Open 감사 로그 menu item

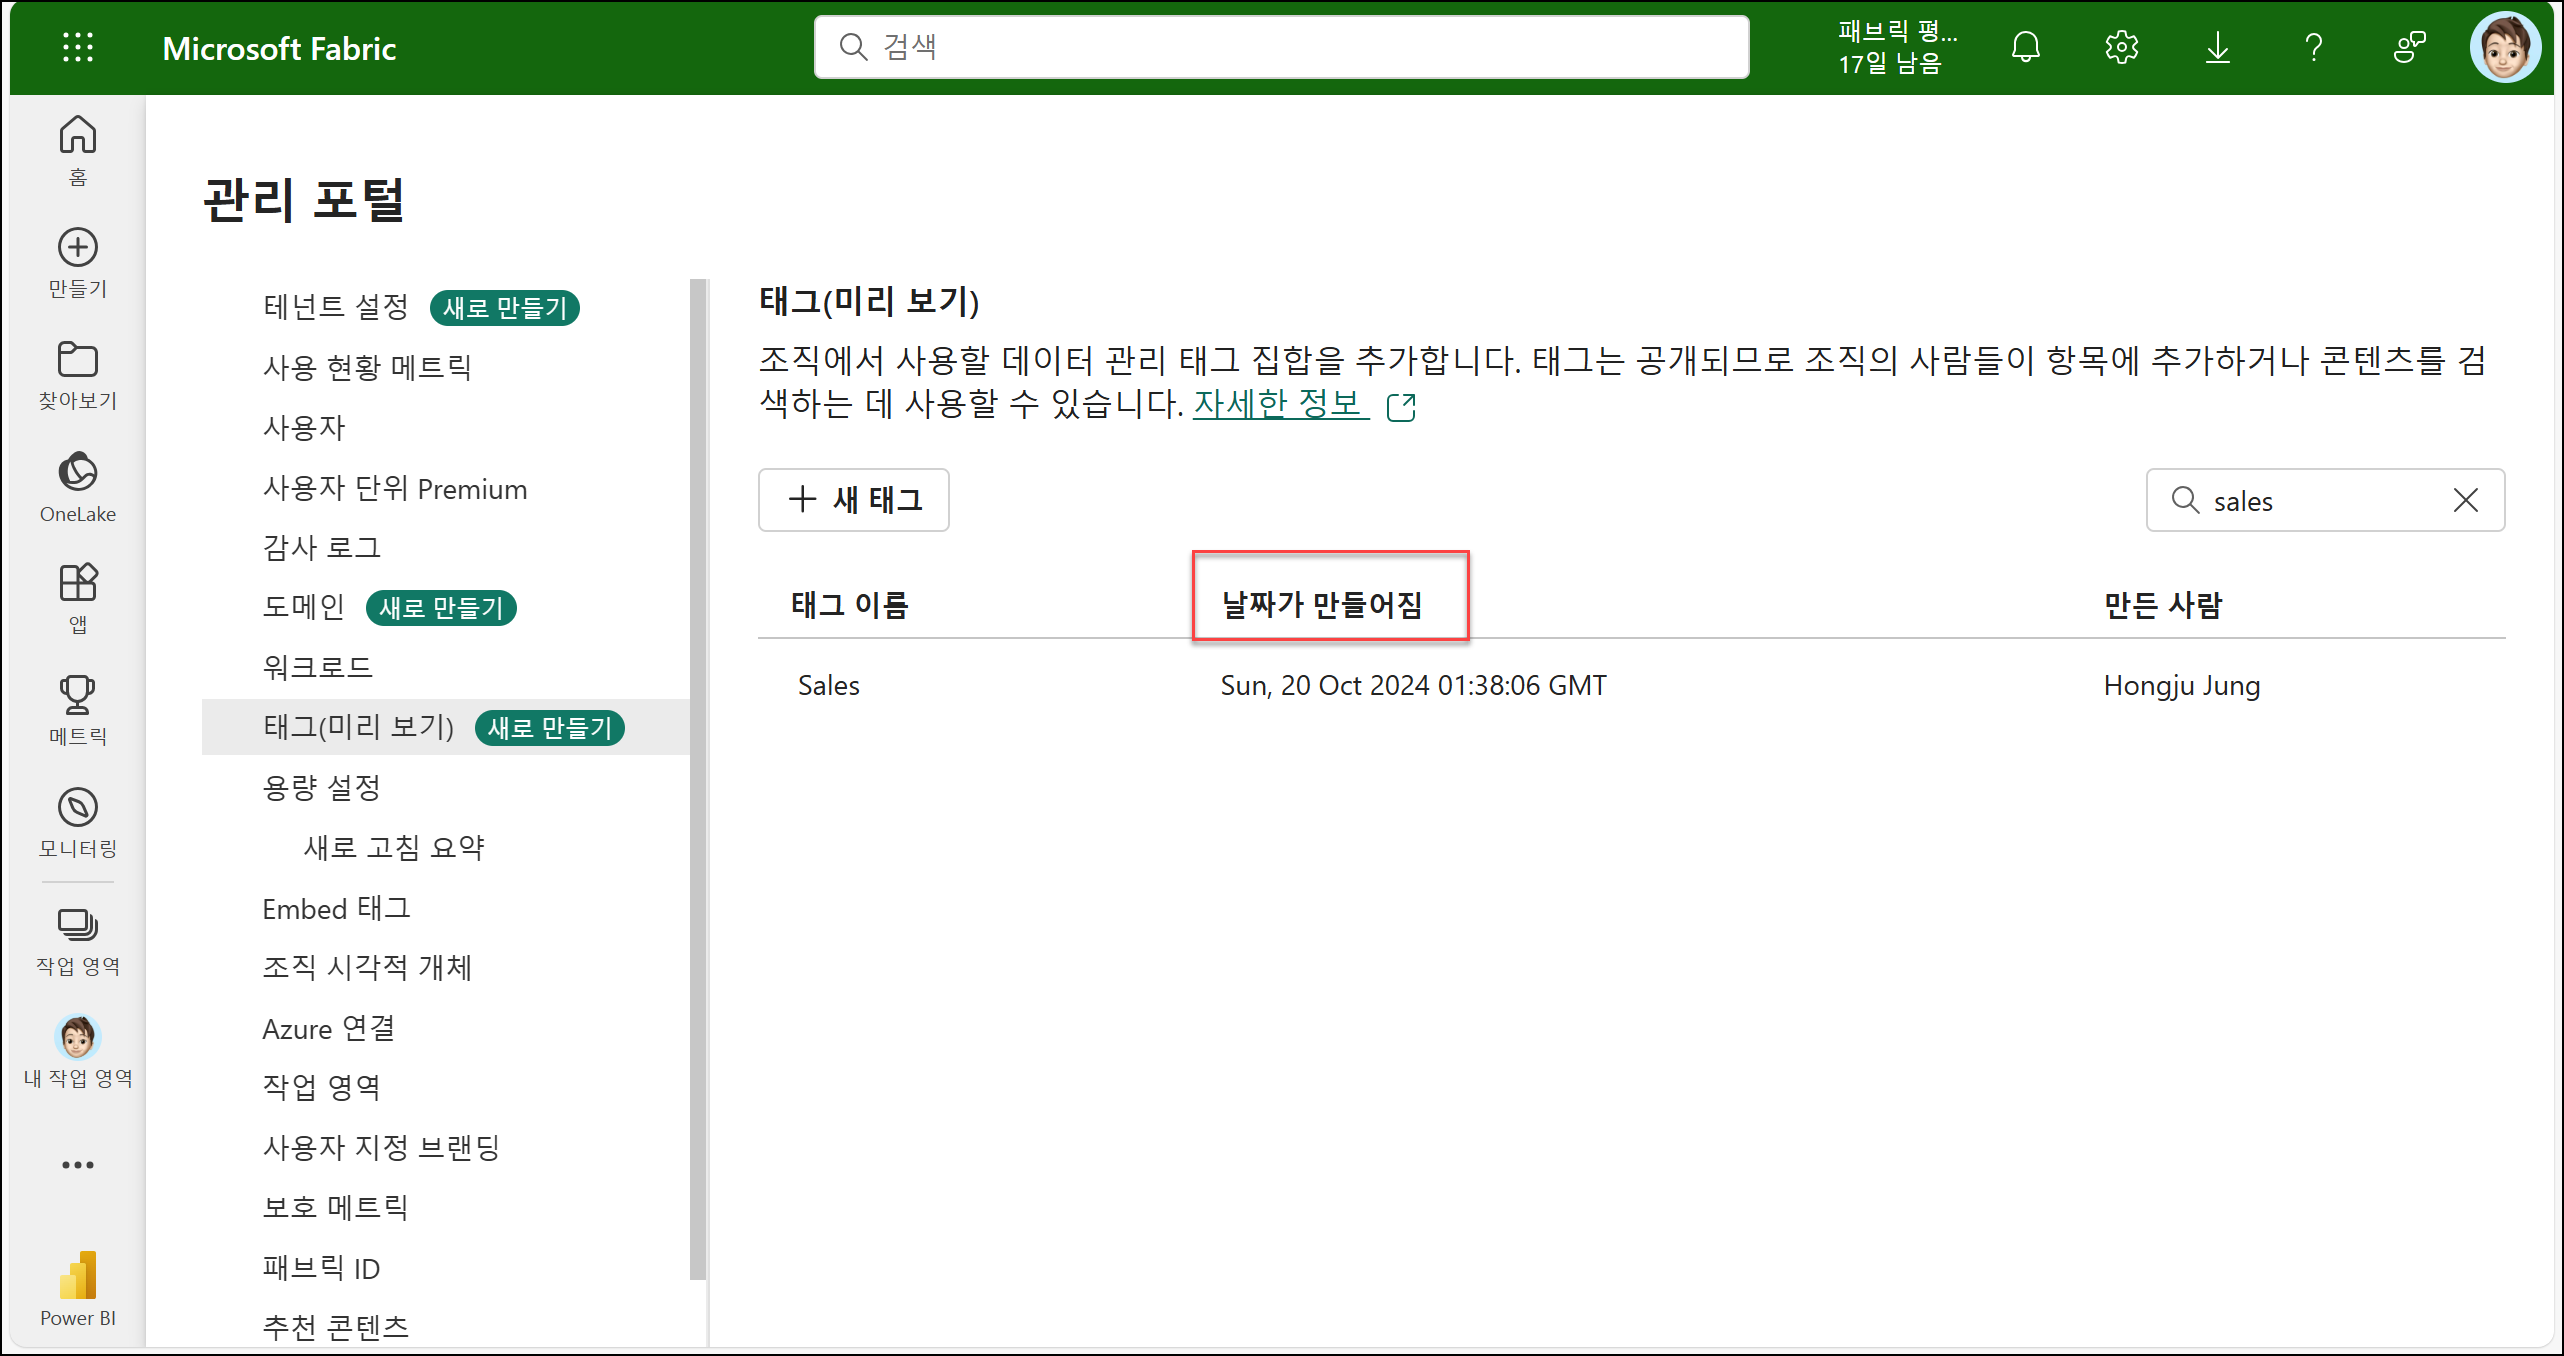click(x=321, y=547)
